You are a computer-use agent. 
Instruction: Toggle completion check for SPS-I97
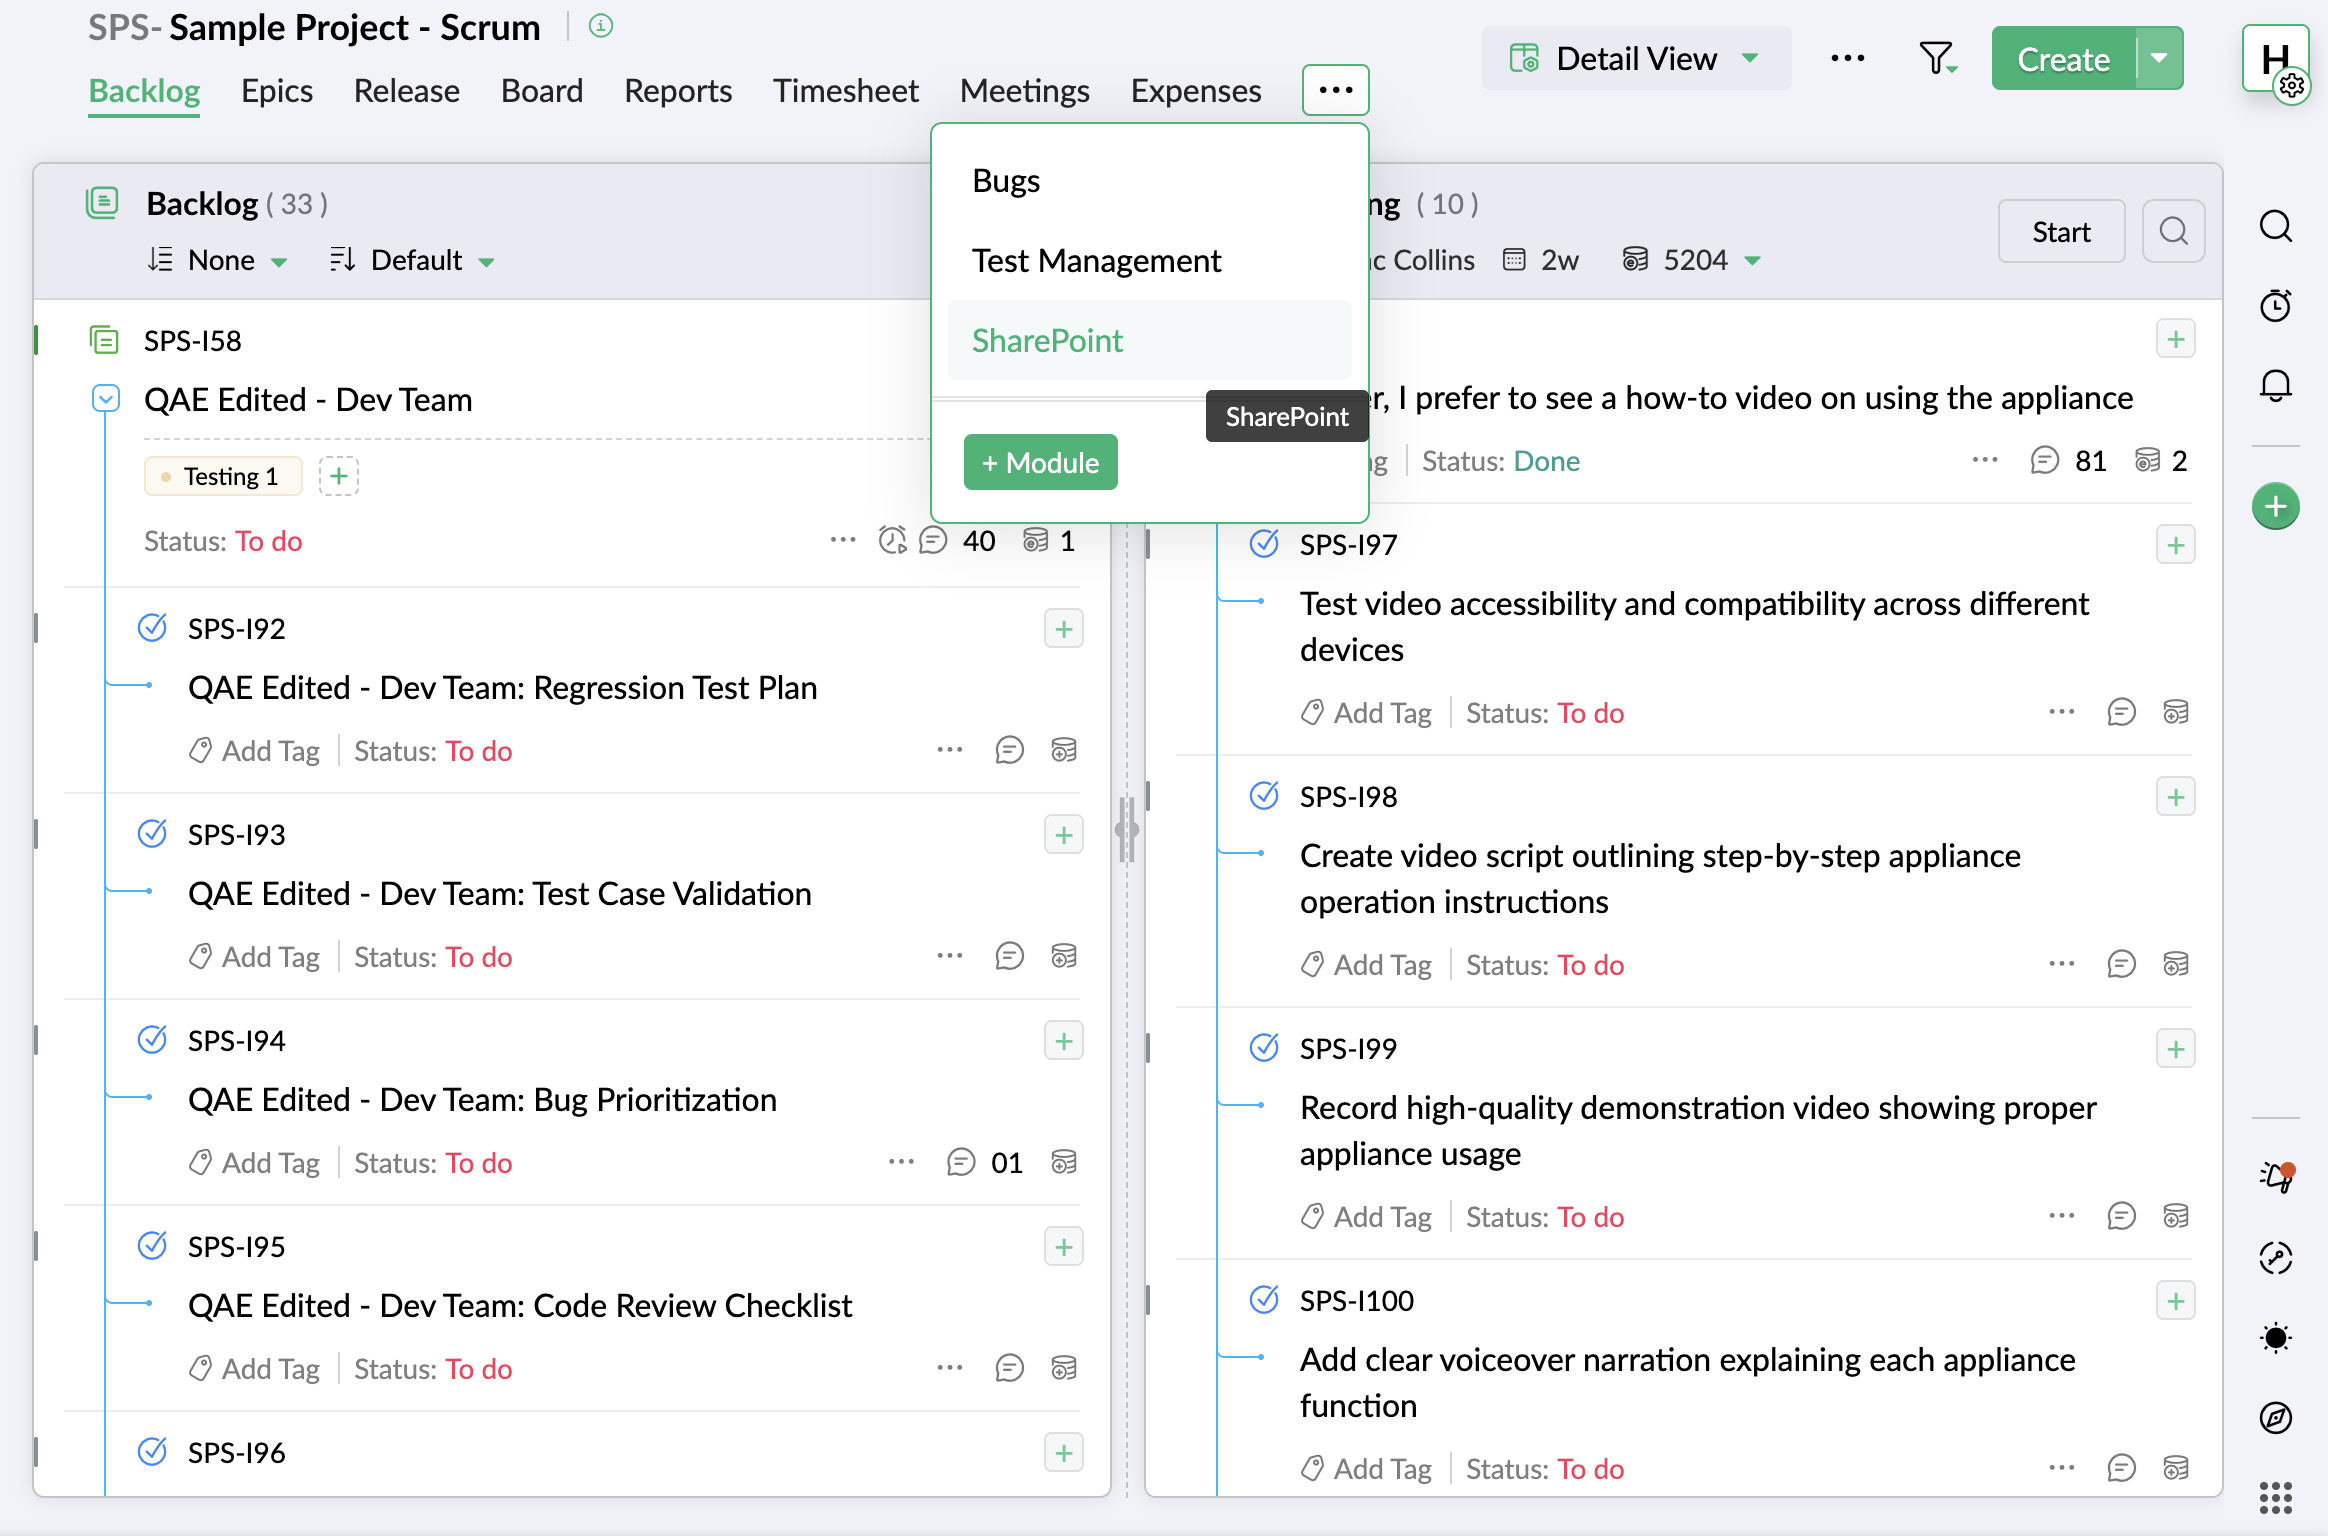coord(1264,544)
